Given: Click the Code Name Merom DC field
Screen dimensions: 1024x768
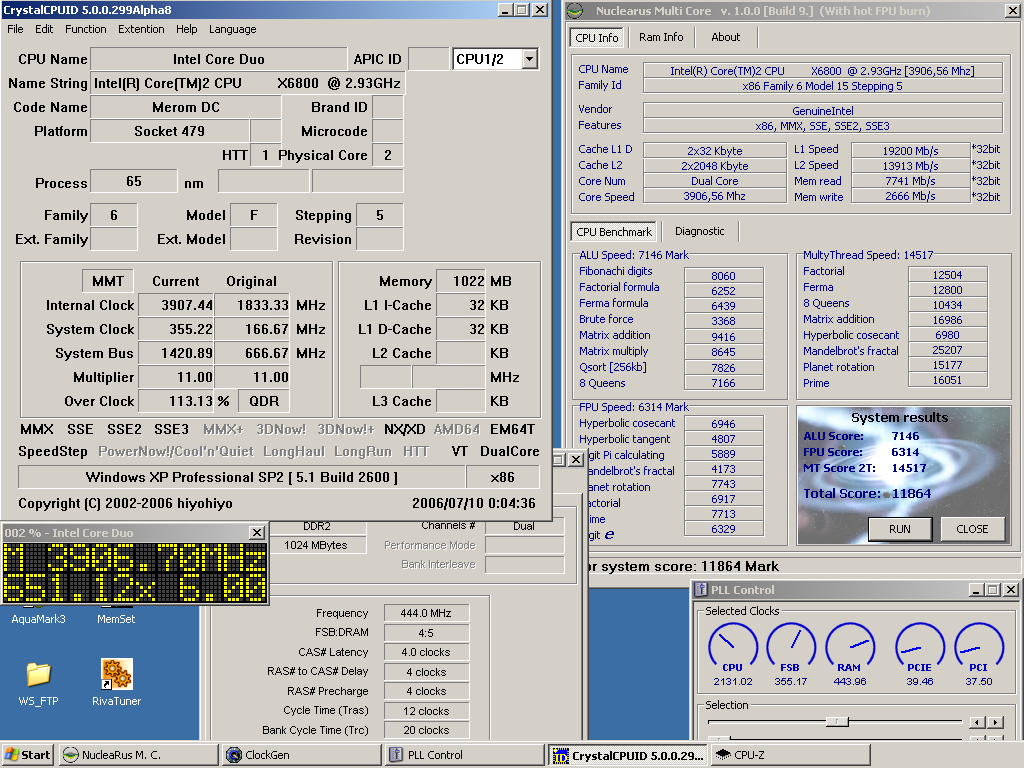Looking at the screenshot, I should (x=185, y=107).
